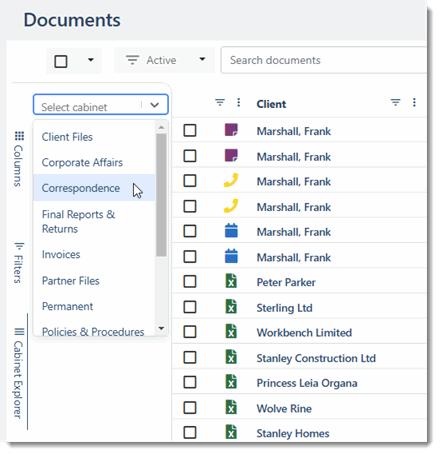Click the Excel icon beside Peter Parker
440x454 pixels.
[x=231, y=281]
